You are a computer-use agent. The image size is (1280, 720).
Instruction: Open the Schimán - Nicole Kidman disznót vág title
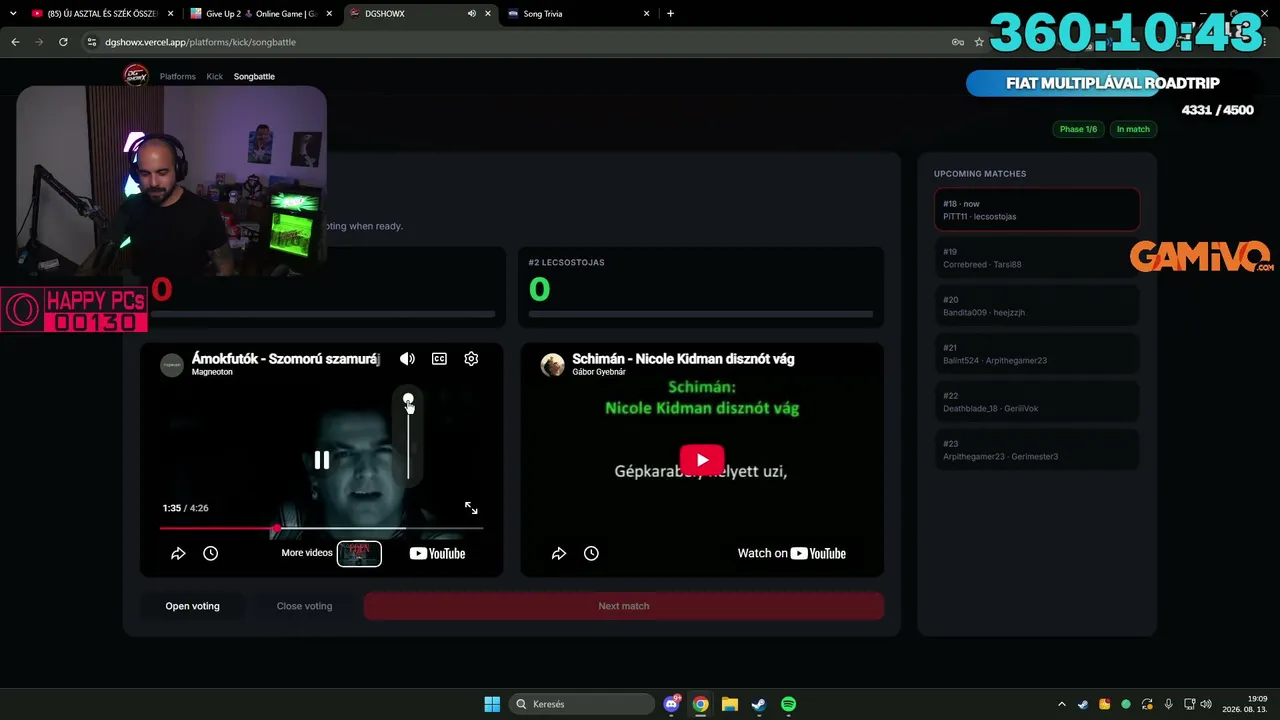(683, 358)
